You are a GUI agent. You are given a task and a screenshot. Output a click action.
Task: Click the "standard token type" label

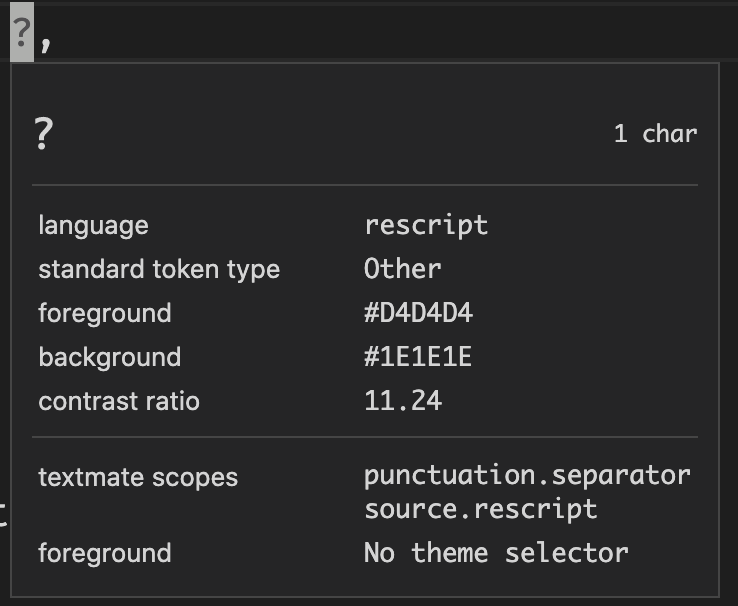(159, 269)
